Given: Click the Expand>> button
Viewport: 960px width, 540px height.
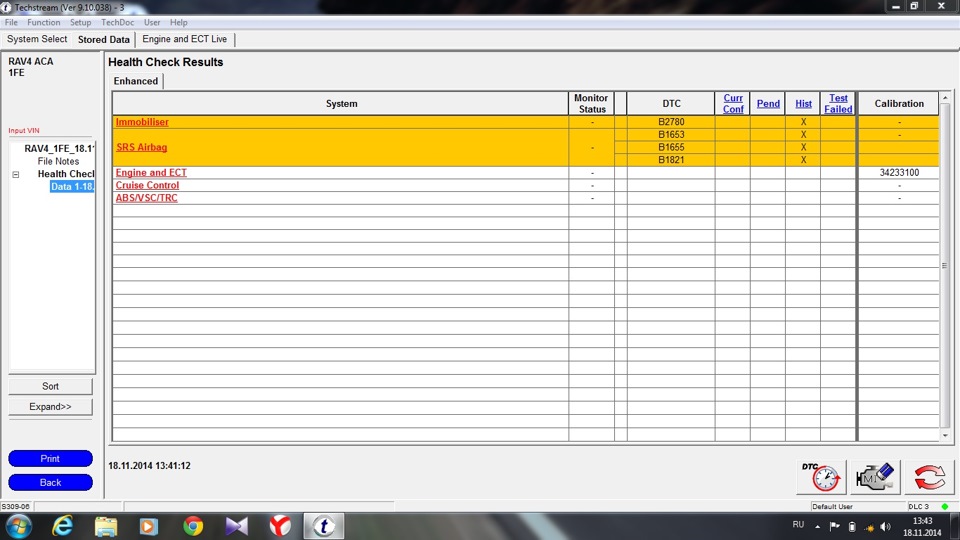Looking at the screenshot, I should click(x=50, y=407).
